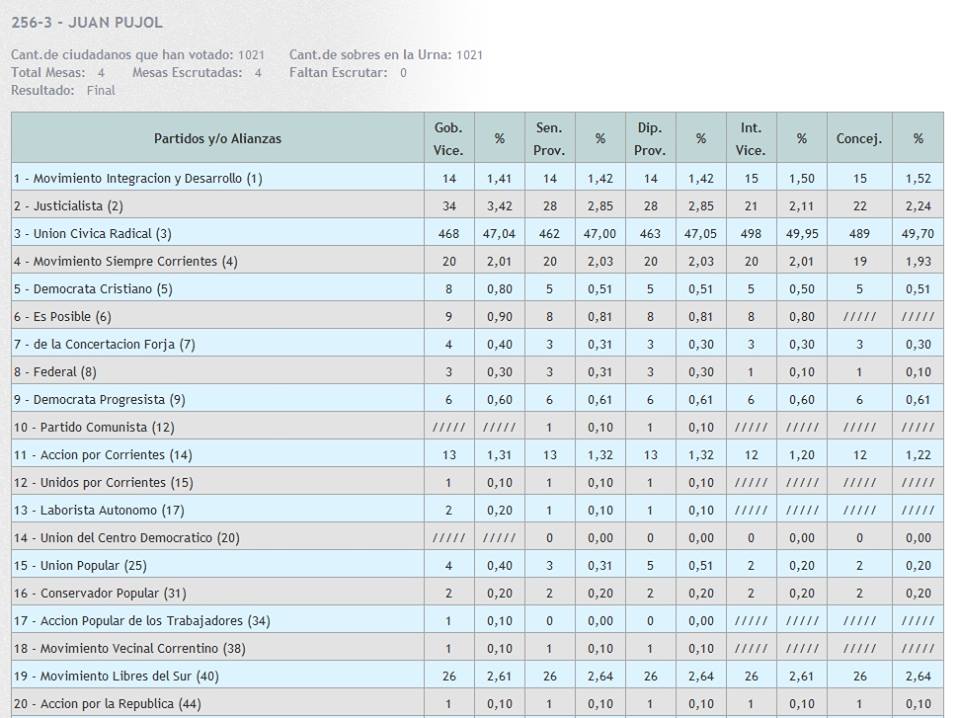This screenshot has height=718, width=960.
Task: Select row "12 - Unidos por Corrientes (15)"
Action: [x=478, y=482]
